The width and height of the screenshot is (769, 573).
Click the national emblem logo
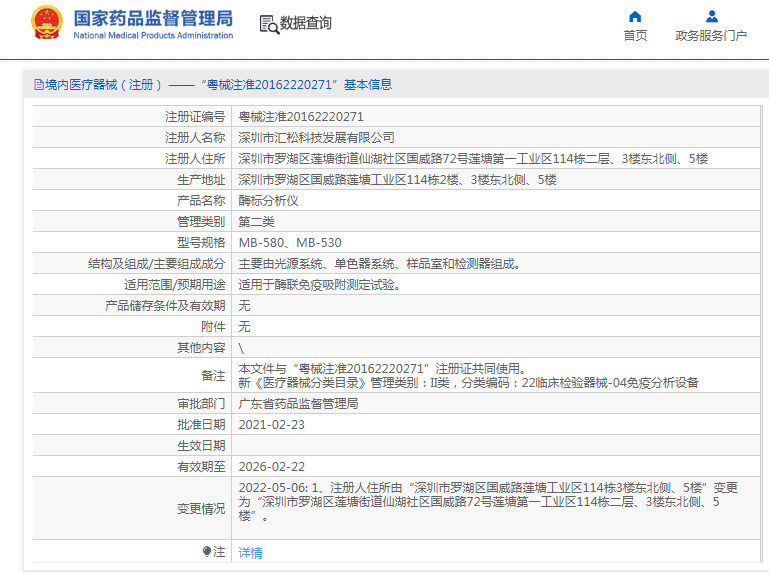pyautogui.click(x=47, y=23)
